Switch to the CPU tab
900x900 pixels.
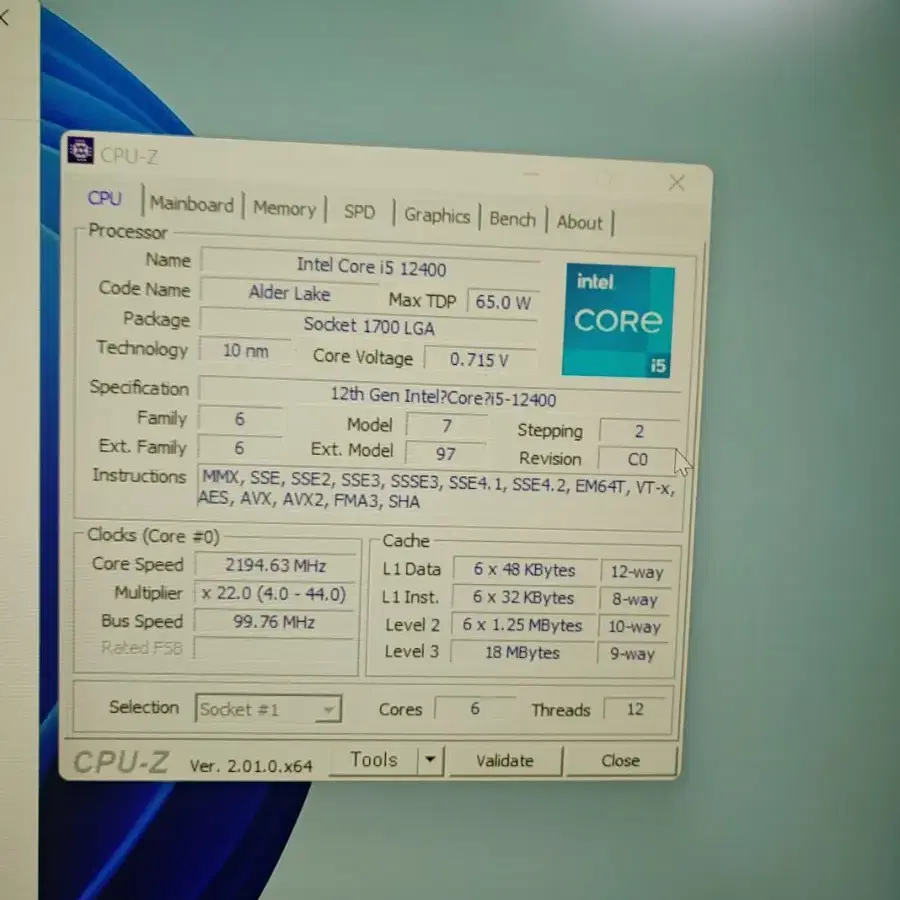104,199
